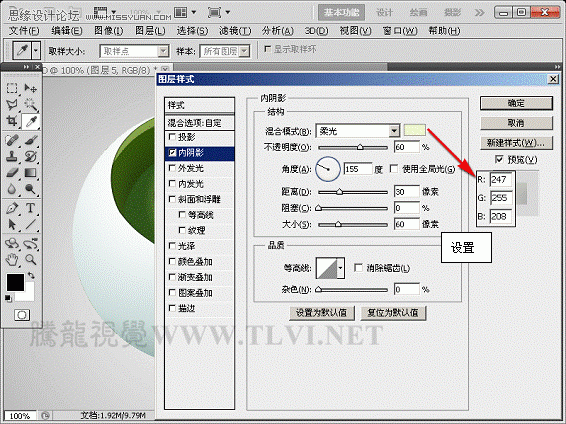
Task: Select the Polygonal Lasso tool
Action: pyautogui.click(x=12, y=105)
